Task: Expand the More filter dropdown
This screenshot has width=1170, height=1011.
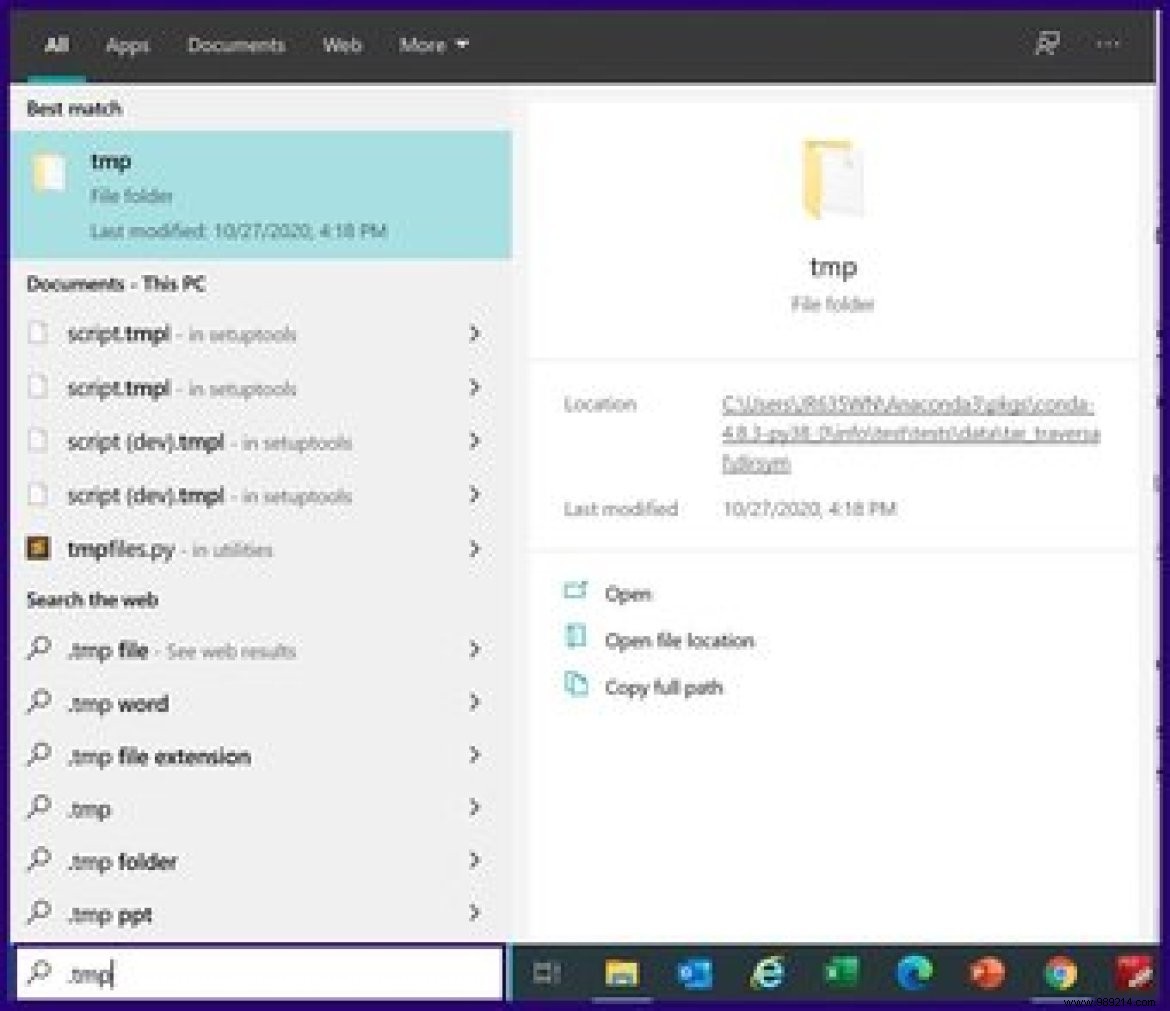Action: (434, 45)
